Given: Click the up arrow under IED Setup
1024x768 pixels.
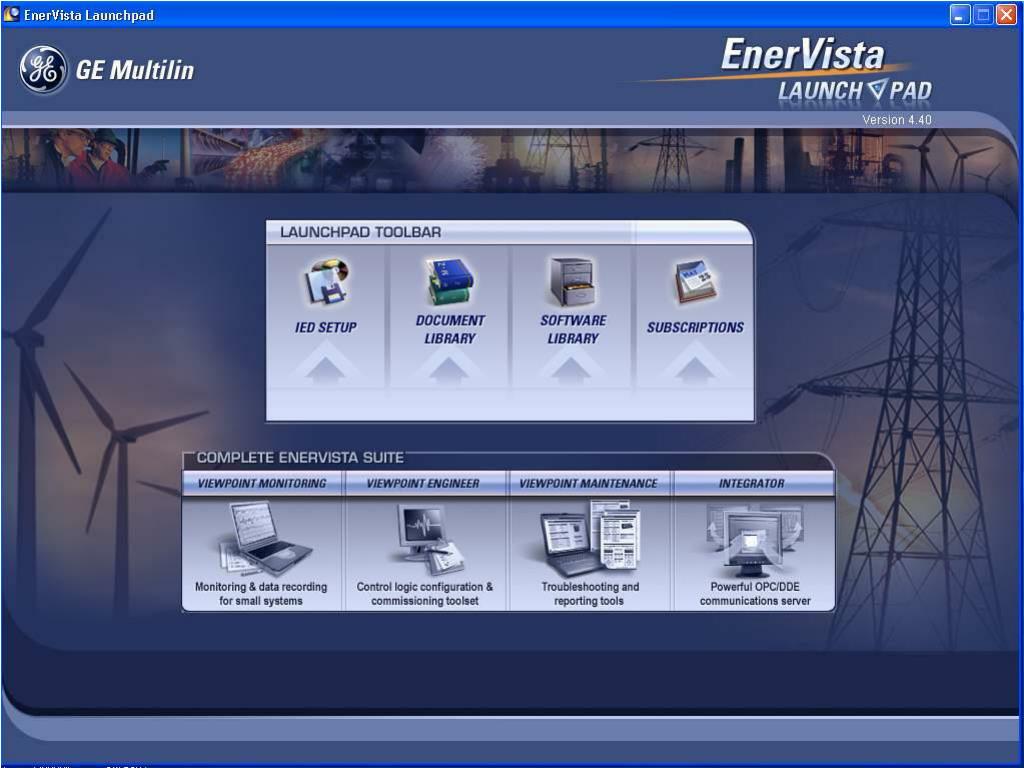Looking at the screenshot, I should pyautogui.click(x=325, y=368).
